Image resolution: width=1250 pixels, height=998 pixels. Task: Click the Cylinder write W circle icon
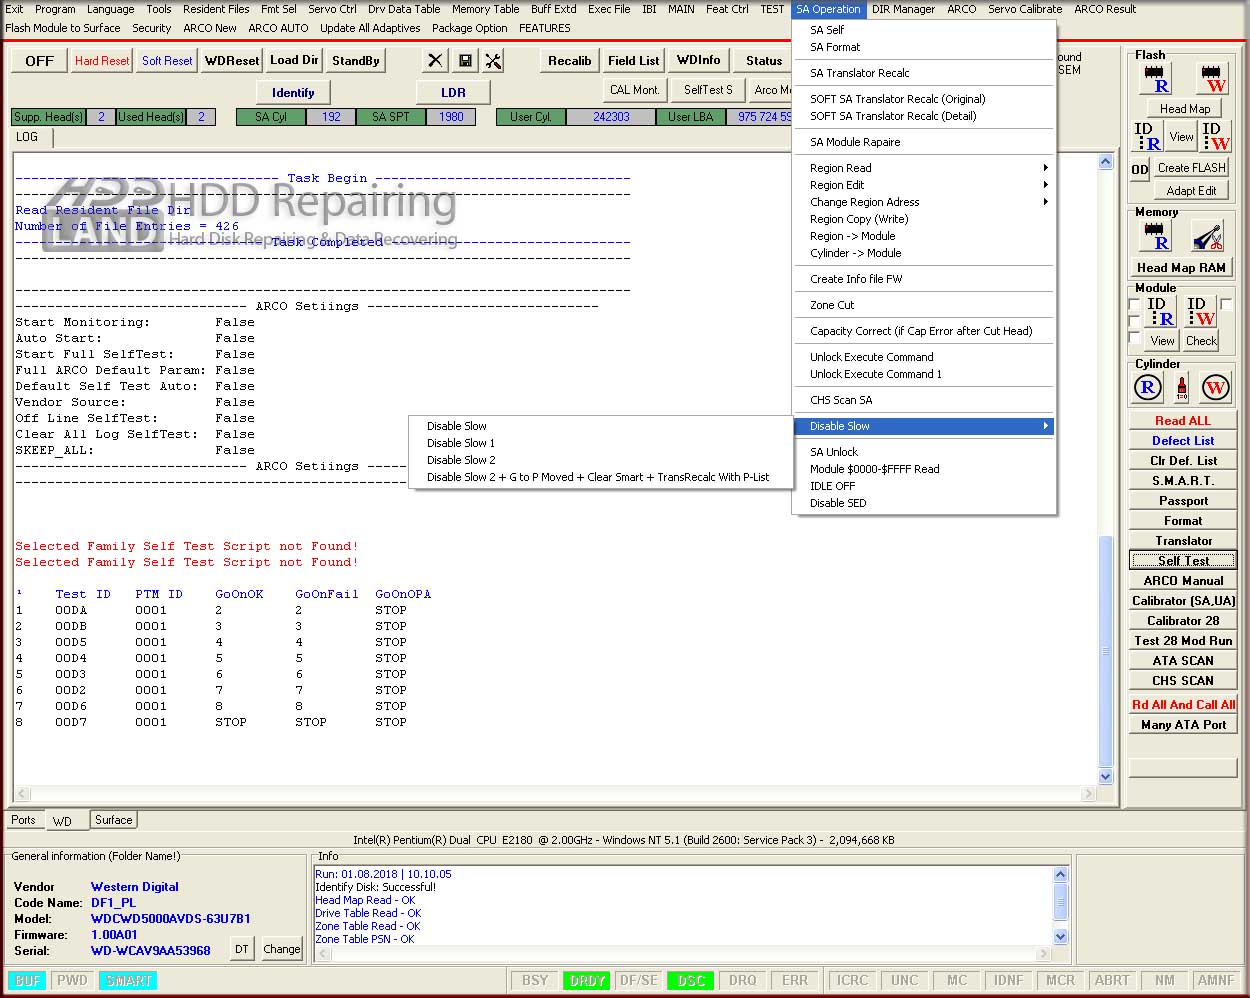coord(1215,387)
